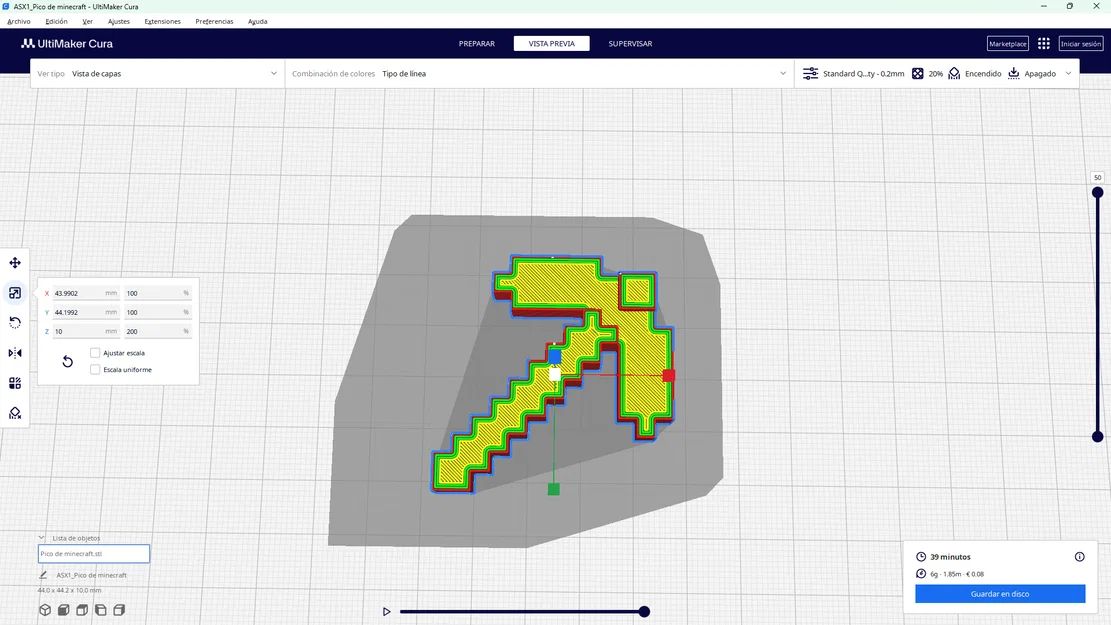The image size is (1111, 625).
Task: Click the Guardar en disco button
Action: point(999,593)
